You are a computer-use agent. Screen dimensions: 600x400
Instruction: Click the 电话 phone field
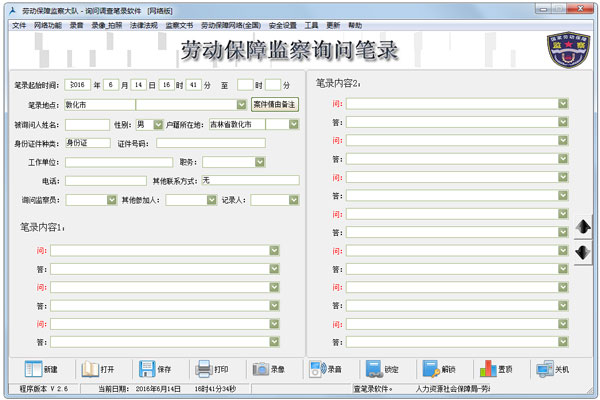[106, 181]
